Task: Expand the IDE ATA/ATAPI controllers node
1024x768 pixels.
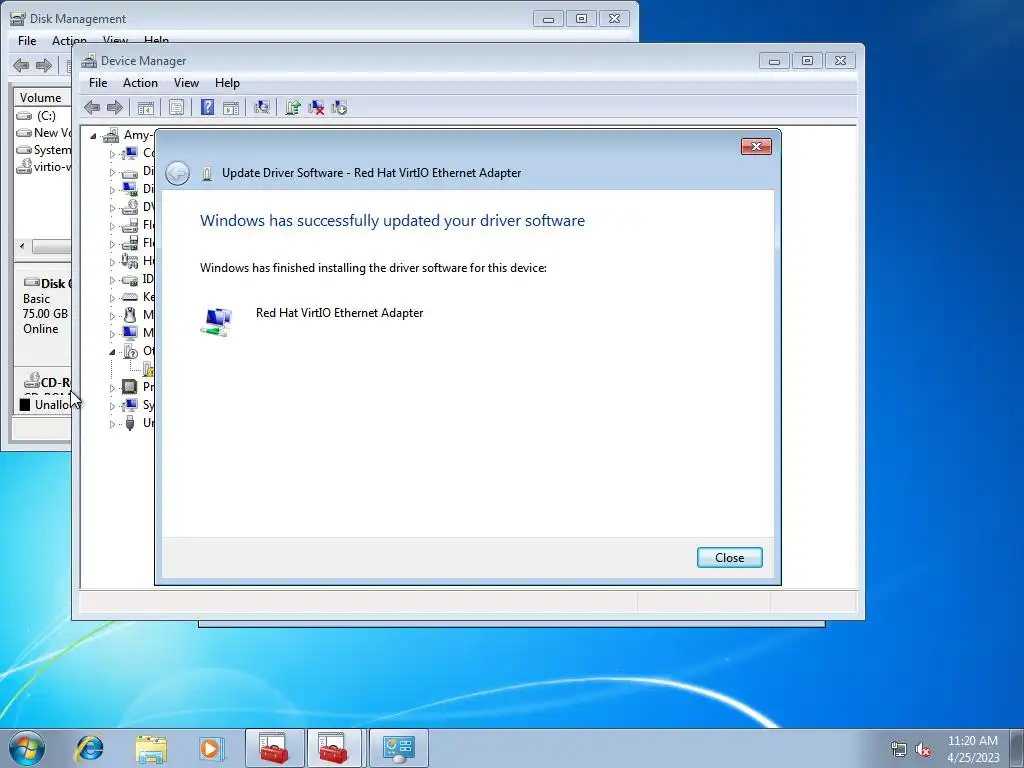Action: pos(112,280)
